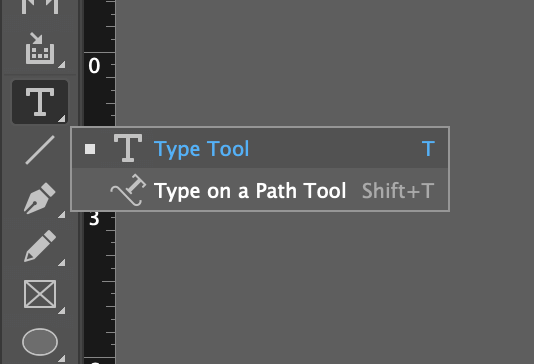Click the Type Tool flyout T icon
Screen dimensions: 534x364
tap(128, 148)
